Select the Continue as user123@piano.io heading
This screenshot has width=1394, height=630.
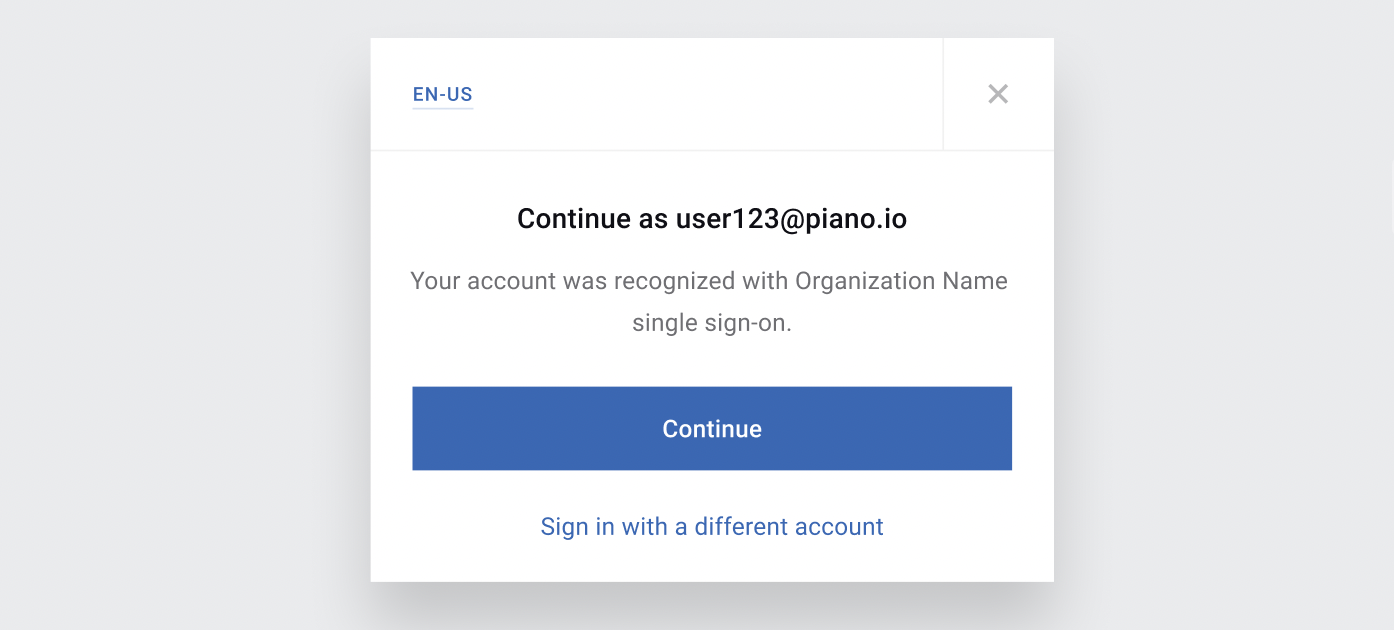click(x=712, y=219)
